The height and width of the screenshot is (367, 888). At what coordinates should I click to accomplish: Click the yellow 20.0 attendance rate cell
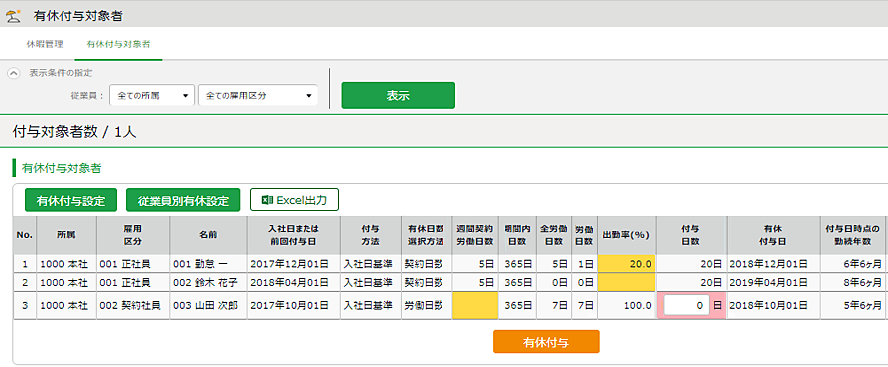626,264
